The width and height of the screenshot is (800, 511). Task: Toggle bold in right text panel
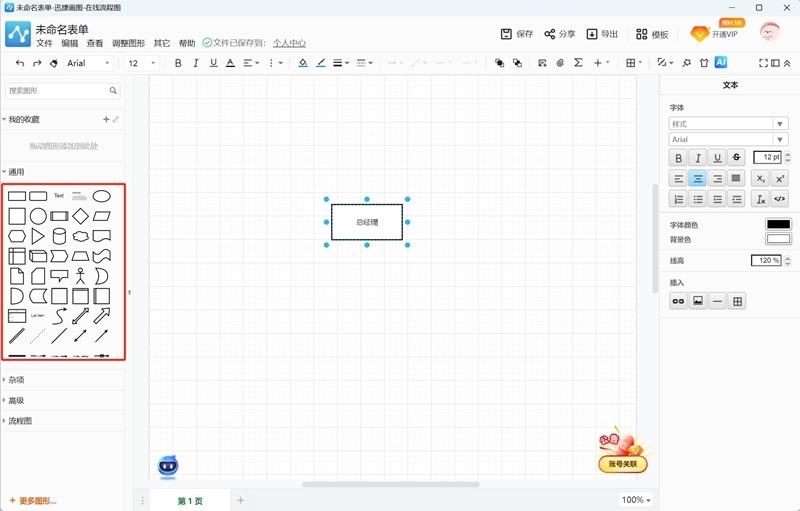[x=678, y=158]
